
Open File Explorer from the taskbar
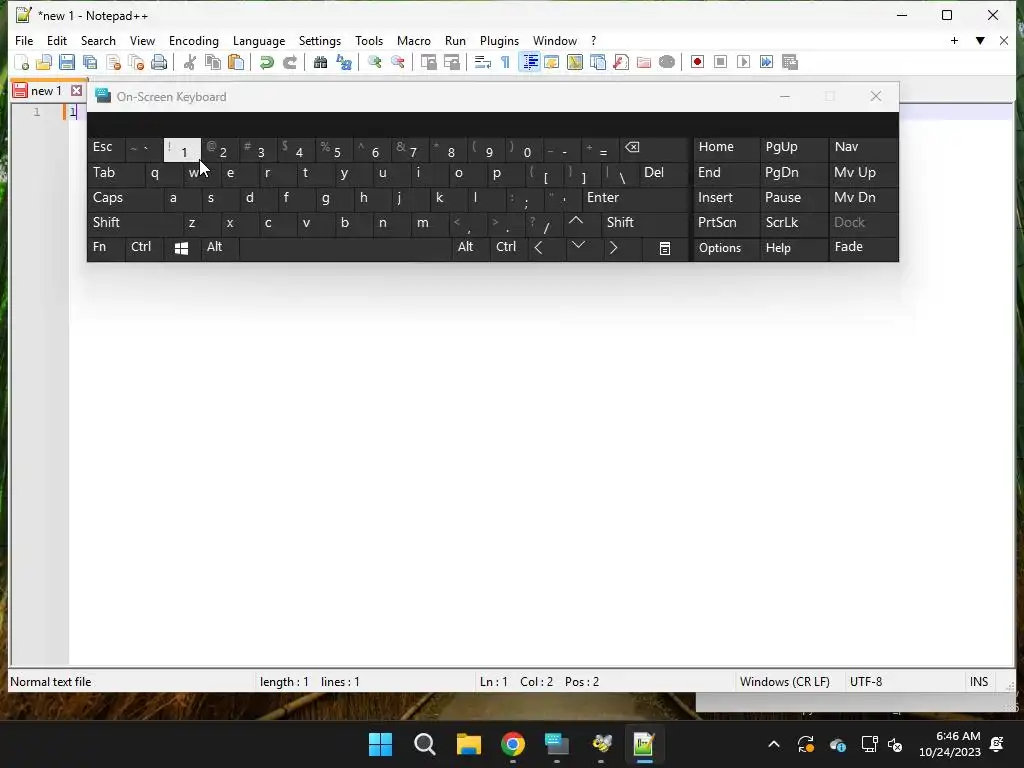coord(468,744)
